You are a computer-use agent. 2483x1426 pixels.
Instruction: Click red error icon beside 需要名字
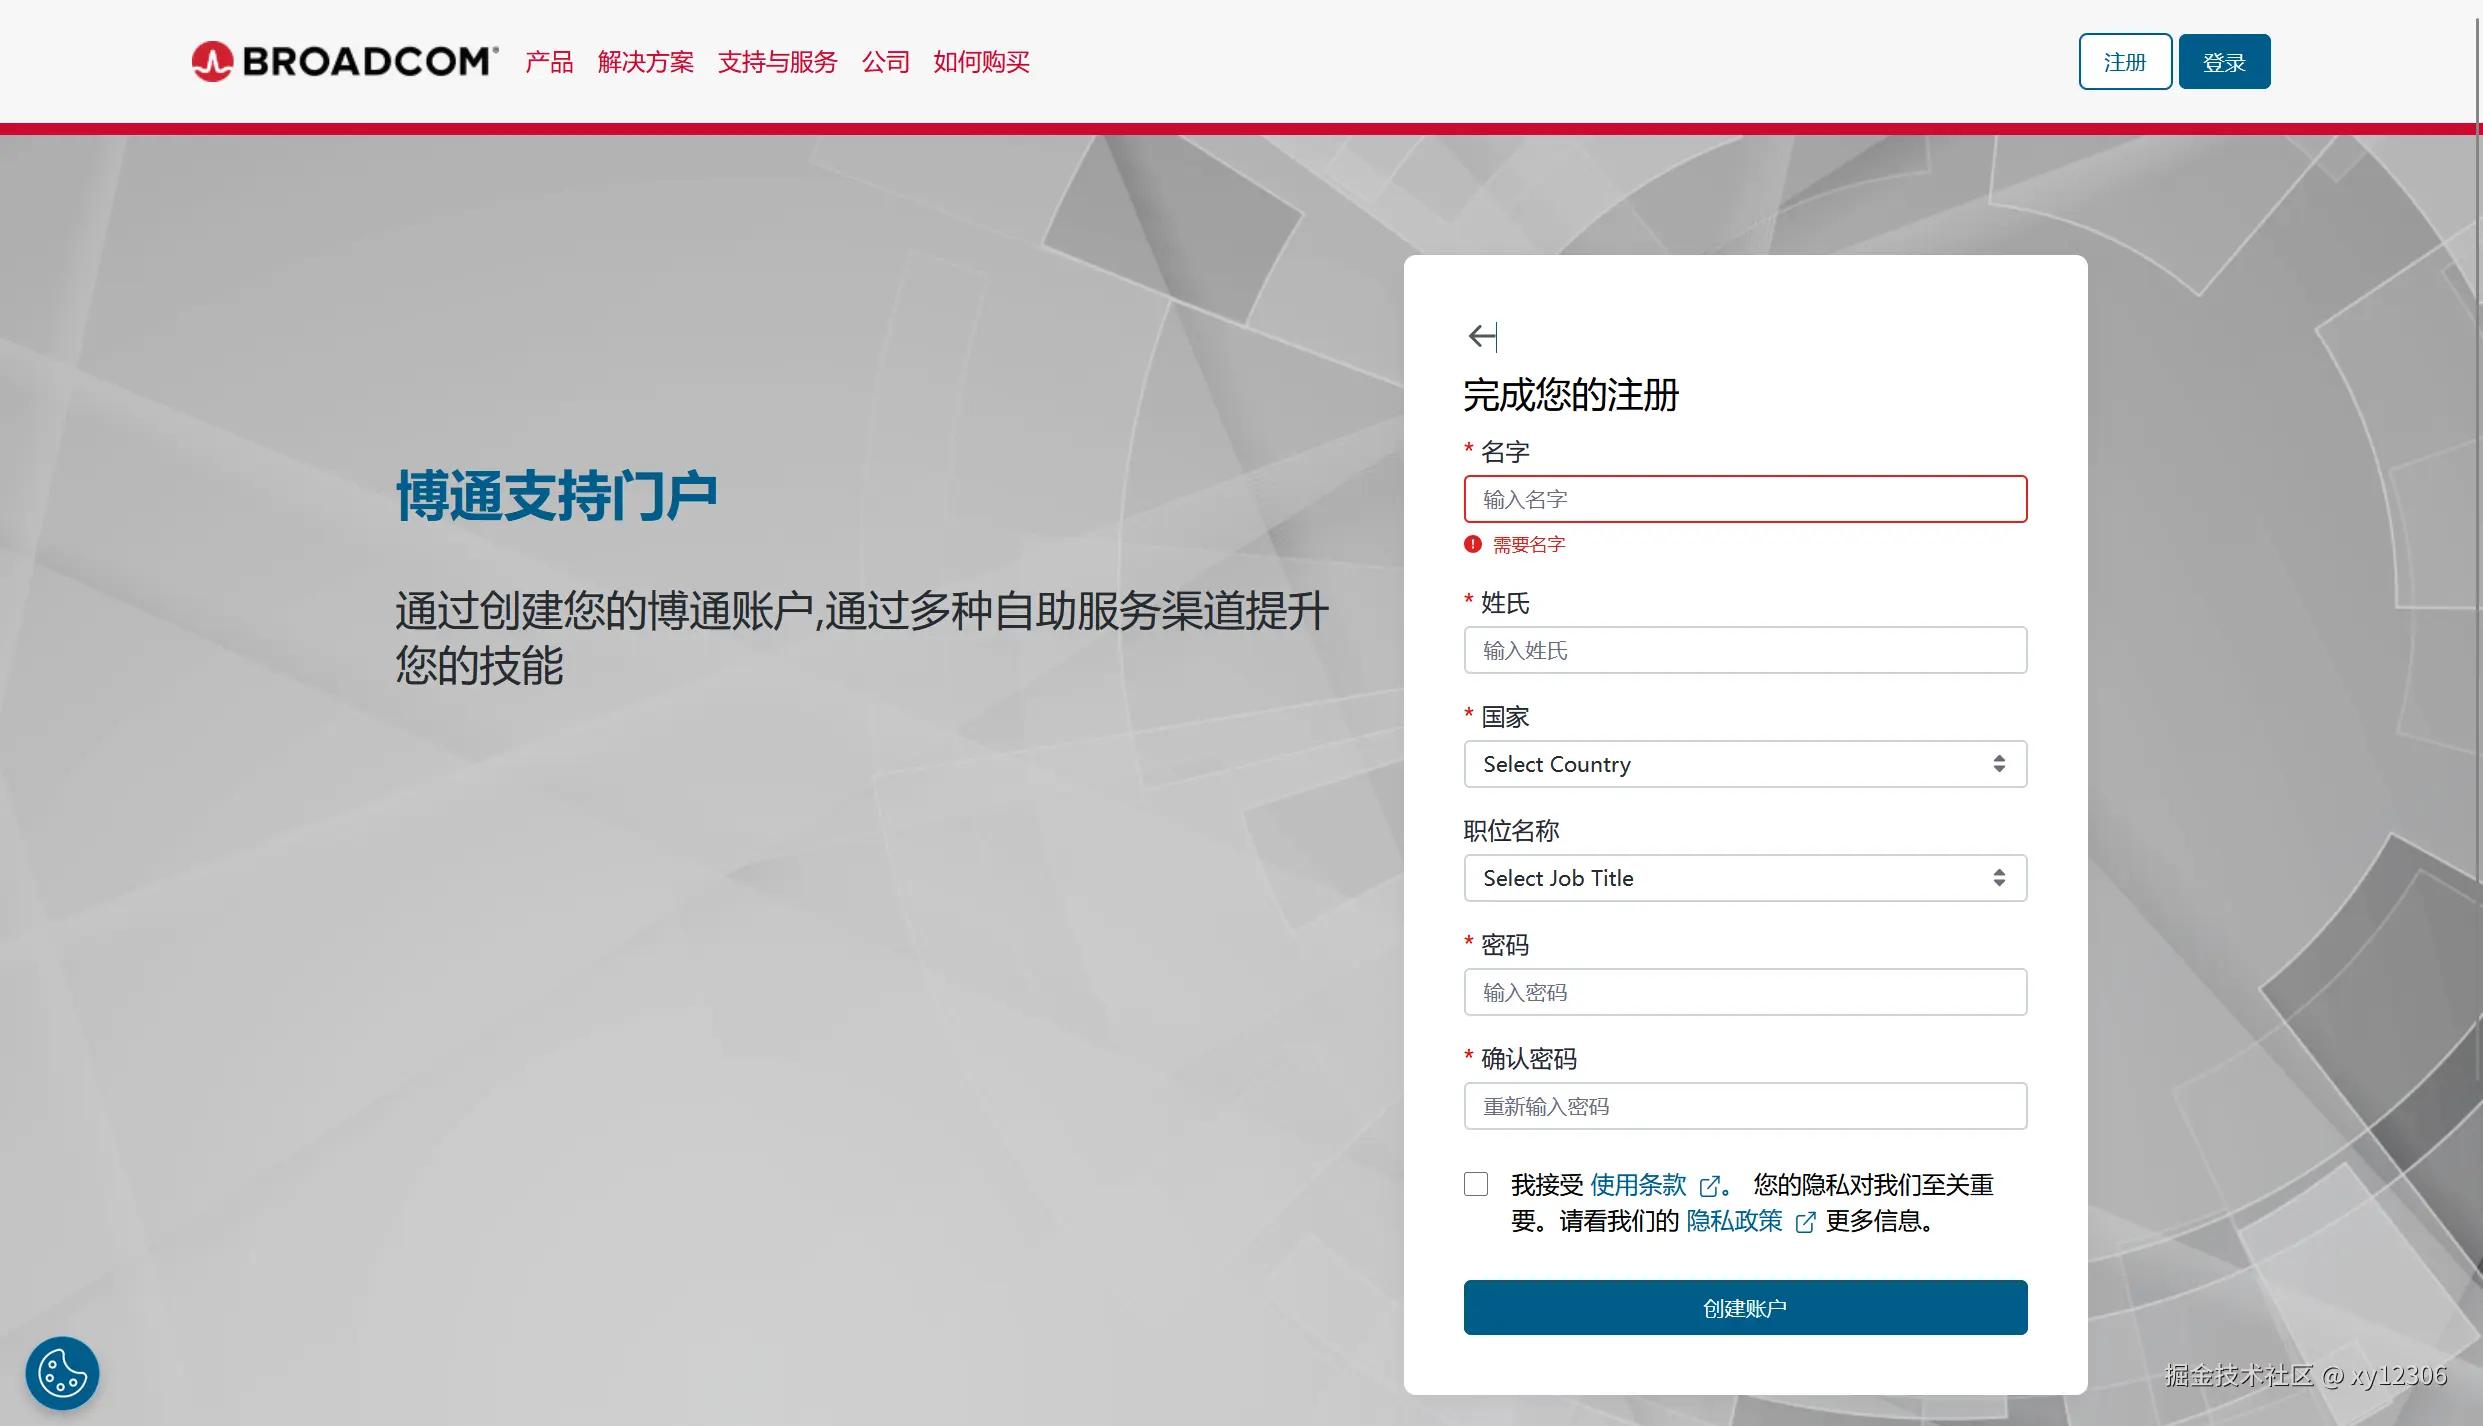(1473, 544)
